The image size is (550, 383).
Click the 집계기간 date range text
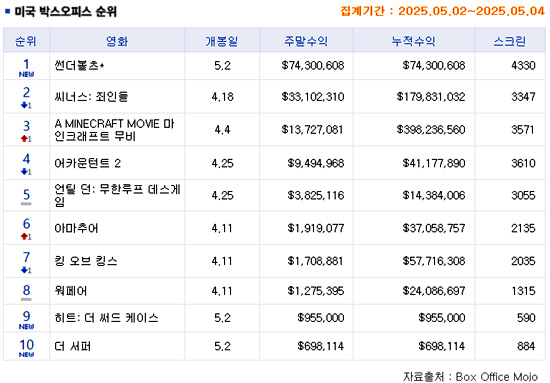tap(442, 11)
